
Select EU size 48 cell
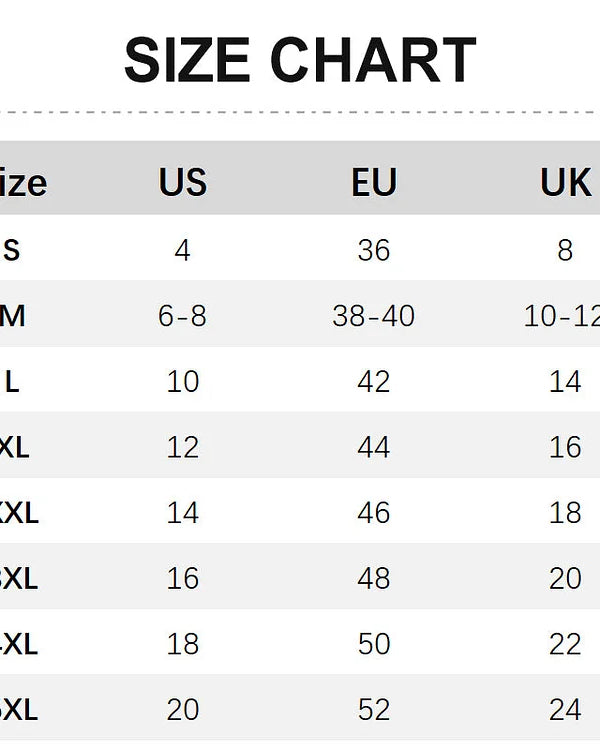[x=374, y=578]
